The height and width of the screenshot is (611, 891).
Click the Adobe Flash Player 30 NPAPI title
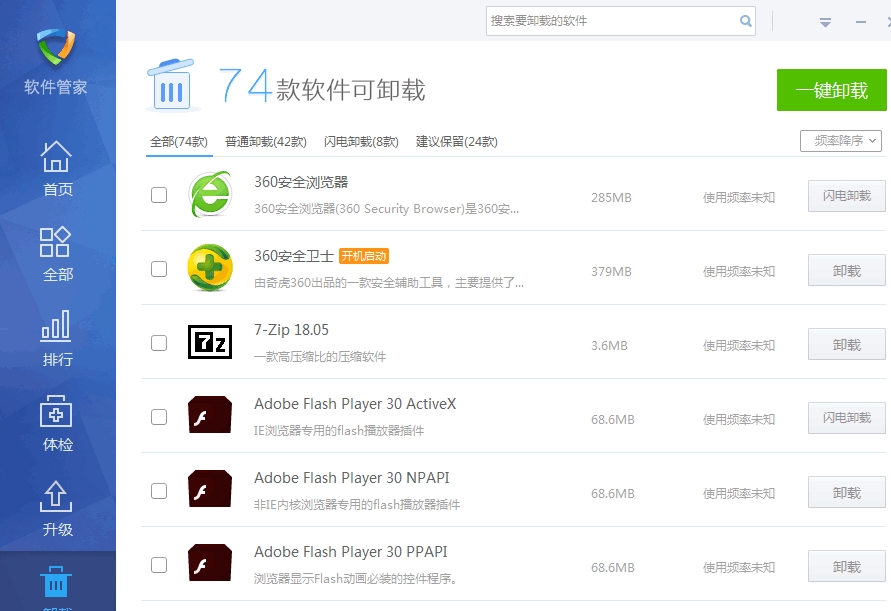pos(352,477)
